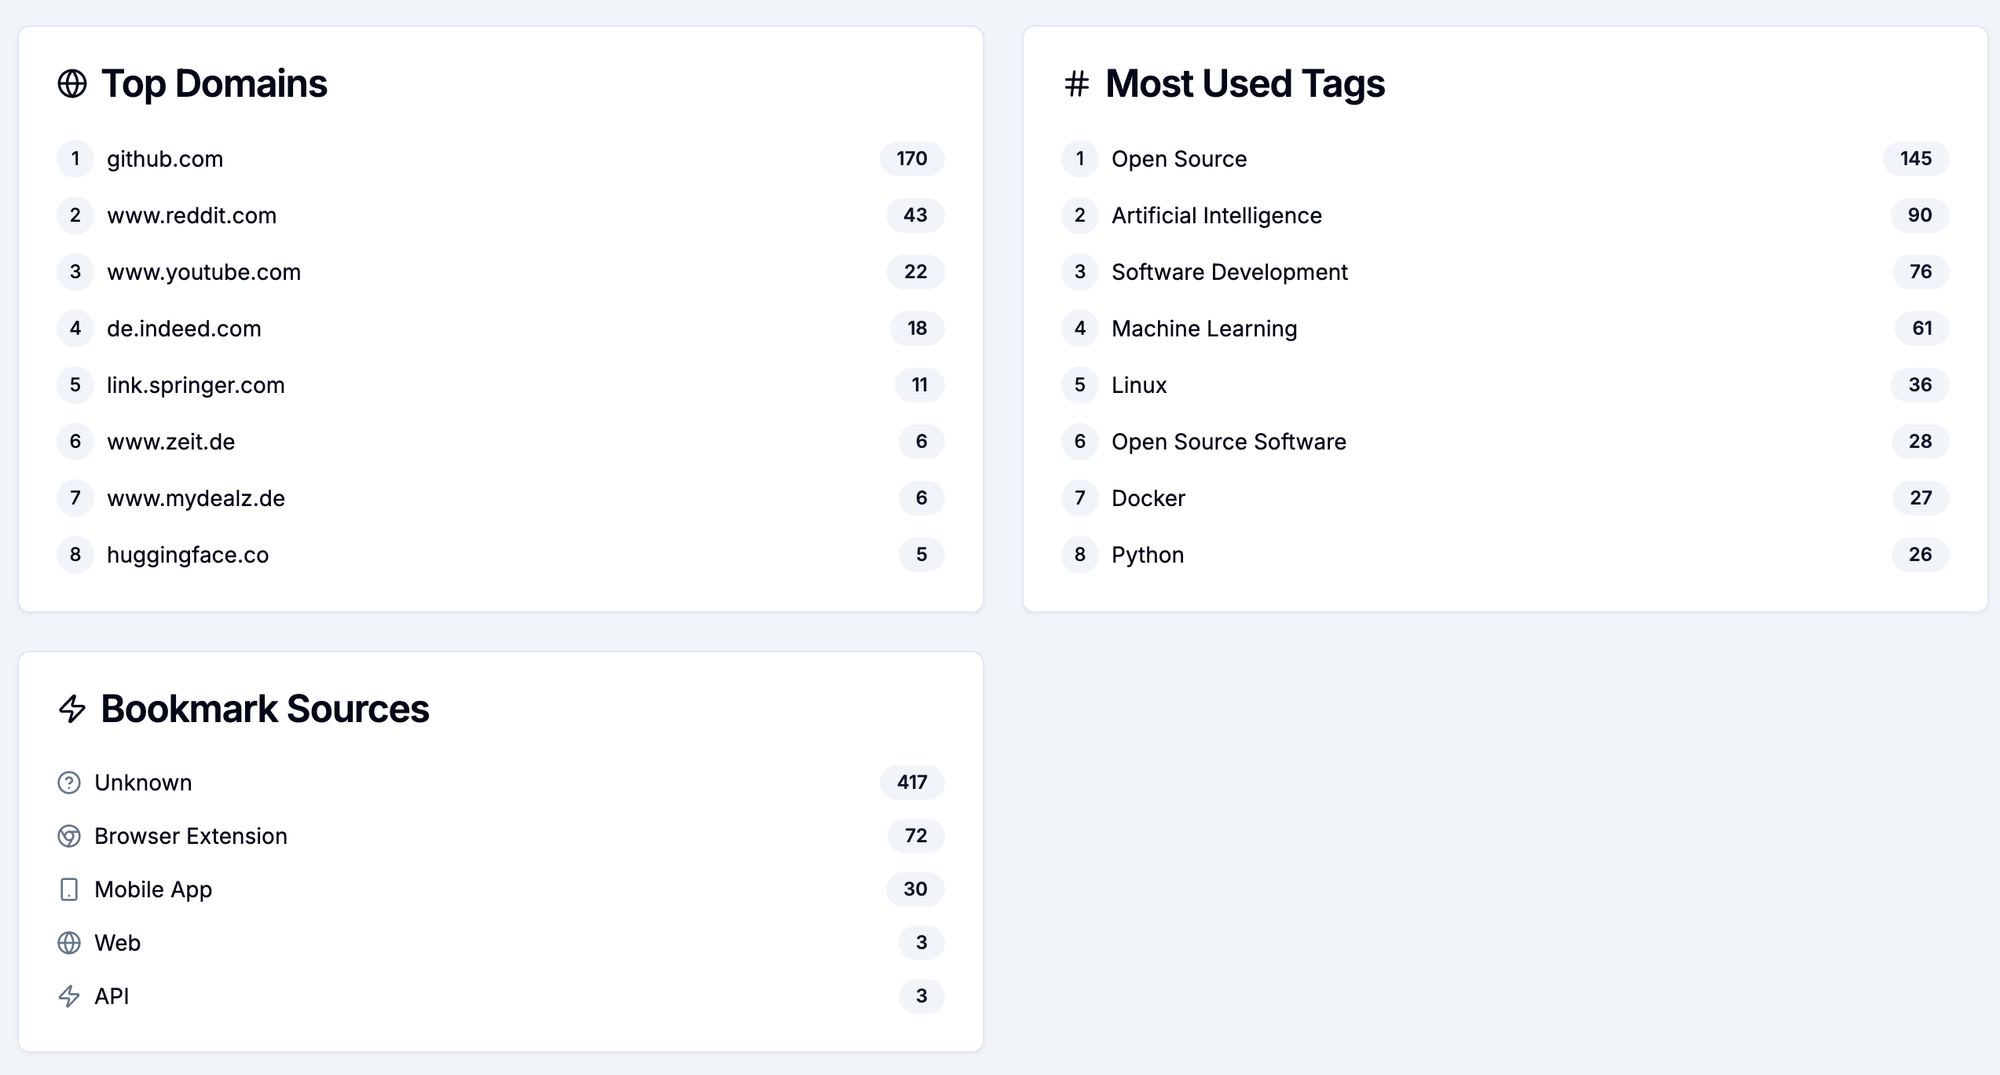
Task: Select the Artificial Intelligence tag
Action: coord(1216,216)
